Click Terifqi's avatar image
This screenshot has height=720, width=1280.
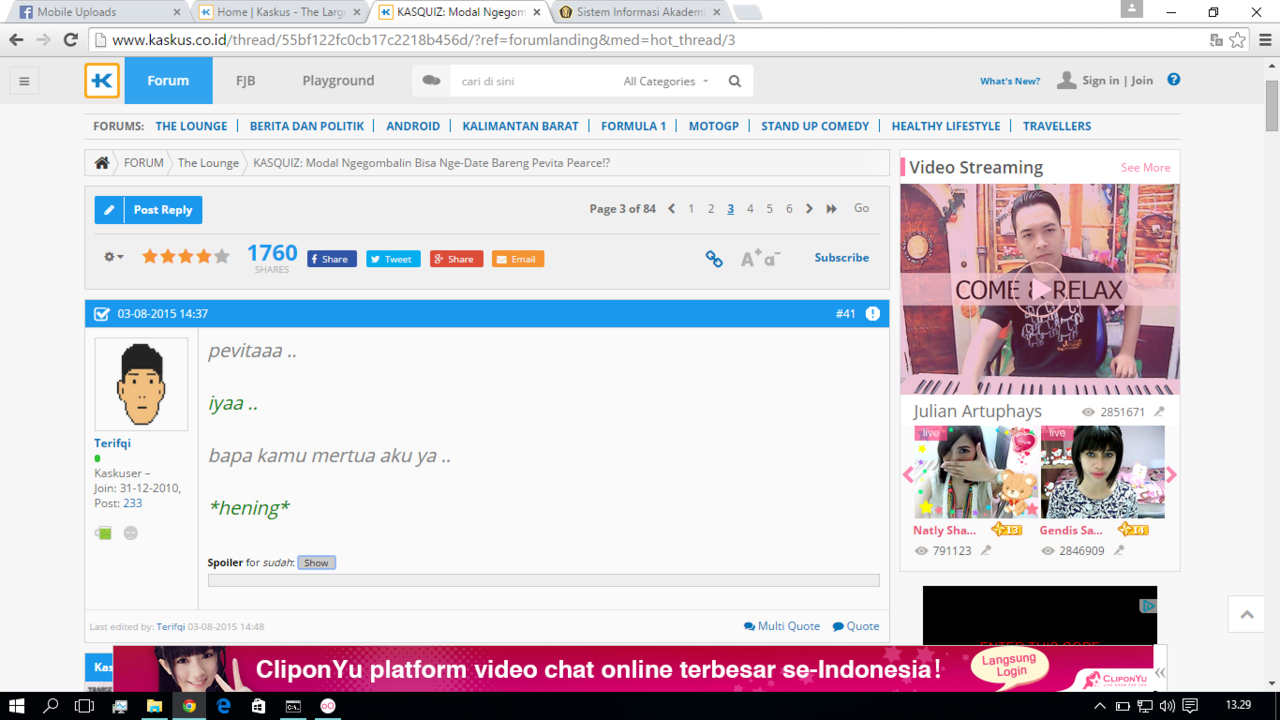click(141, 384)
